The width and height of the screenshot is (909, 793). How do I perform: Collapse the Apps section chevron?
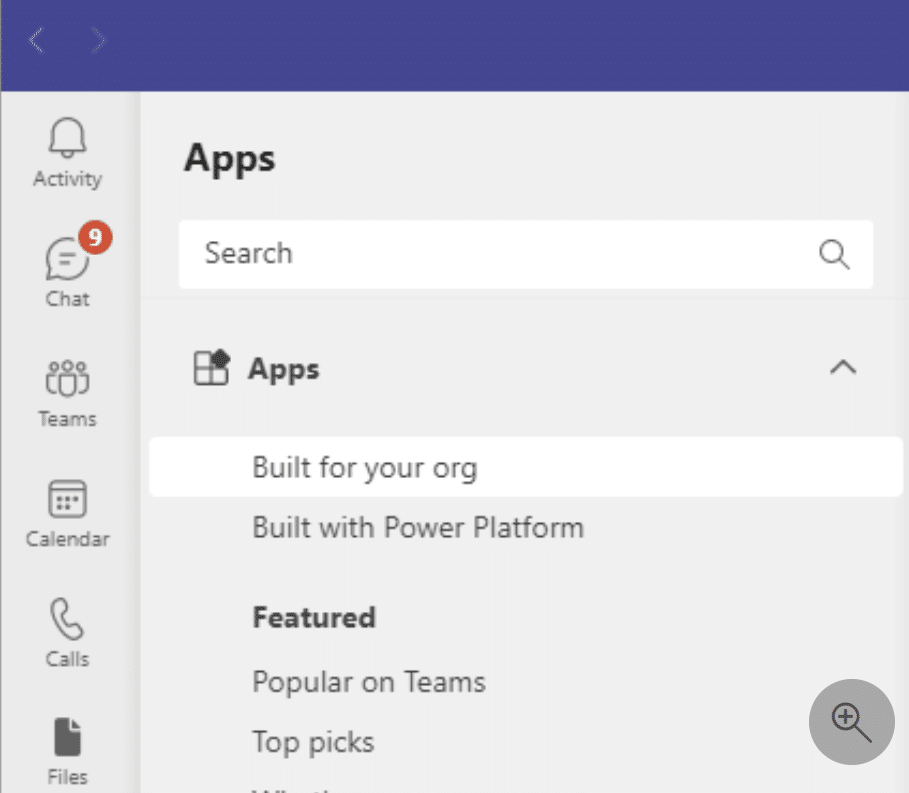843,368
